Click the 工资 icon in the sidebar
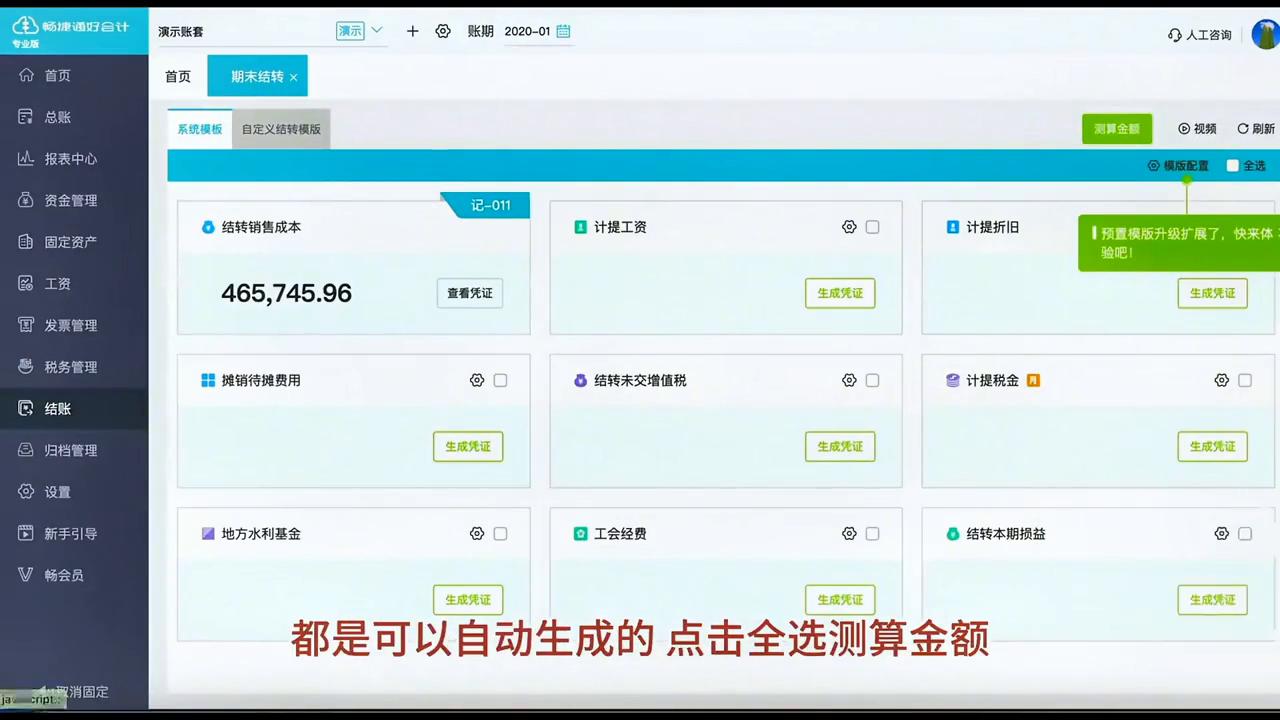Image resolution: width=1280 pixels, height=720 pixels. (57, 283)
